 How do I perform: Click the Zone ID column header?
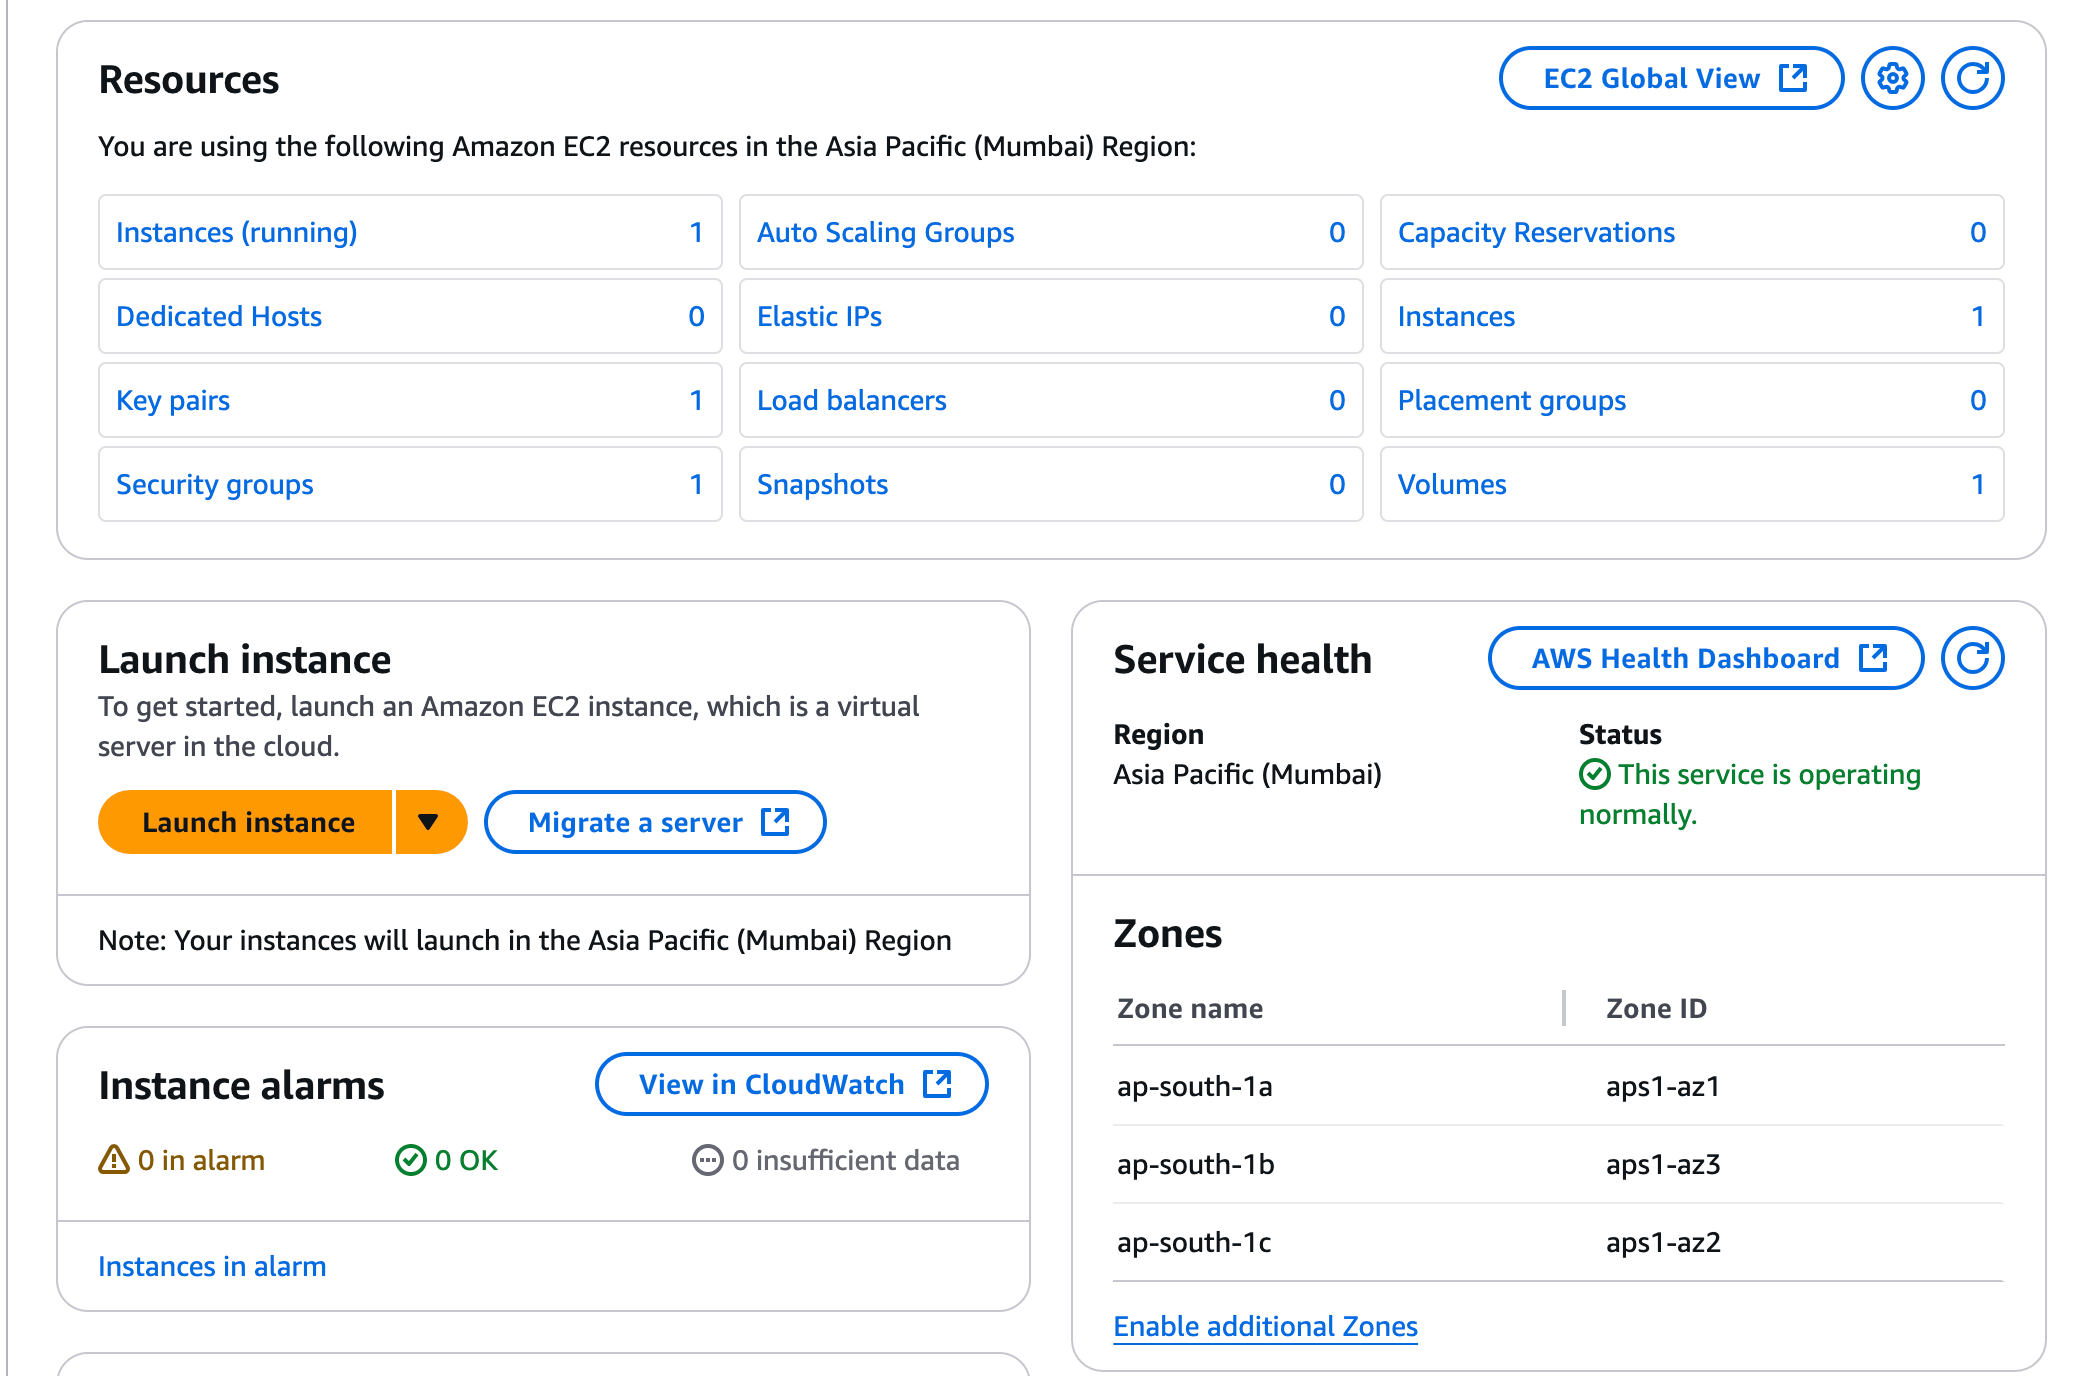click(x=1656, y=1008)
